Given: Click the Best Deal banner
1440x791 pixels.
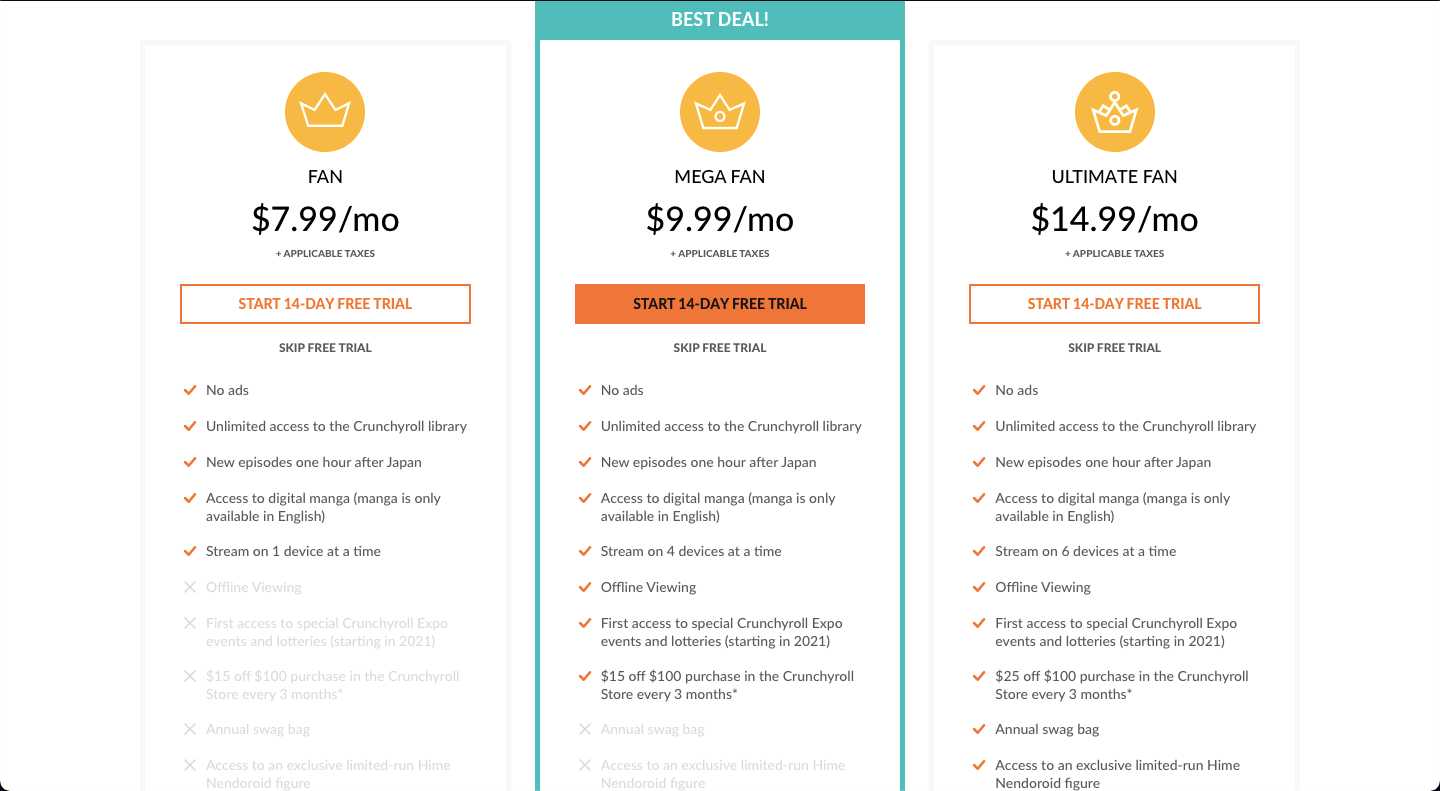Looking at the screenshot, I should point(720,19).
